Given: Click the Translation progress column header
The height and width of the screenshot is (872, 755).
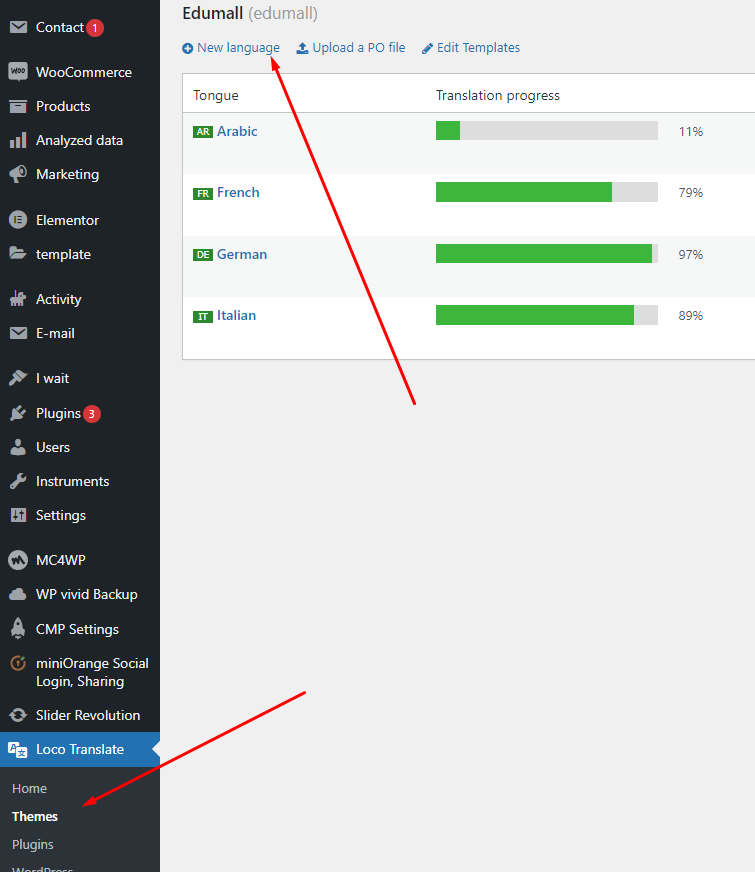Looking at the screenshot, I should tap(498, 96).
